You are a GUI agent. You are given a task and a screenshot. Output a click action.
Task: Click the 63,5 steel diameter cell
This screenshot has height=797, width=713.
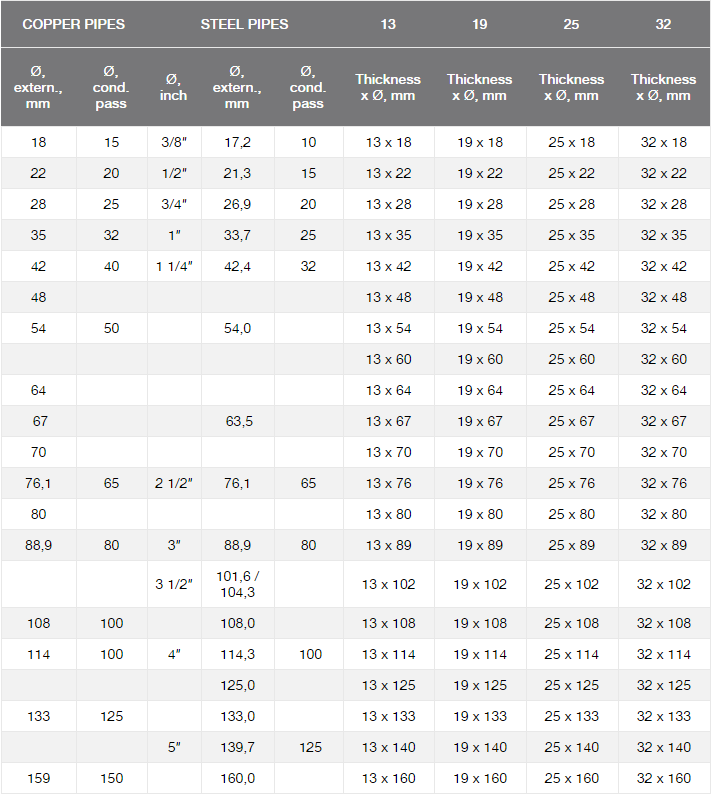coord(237,421)
